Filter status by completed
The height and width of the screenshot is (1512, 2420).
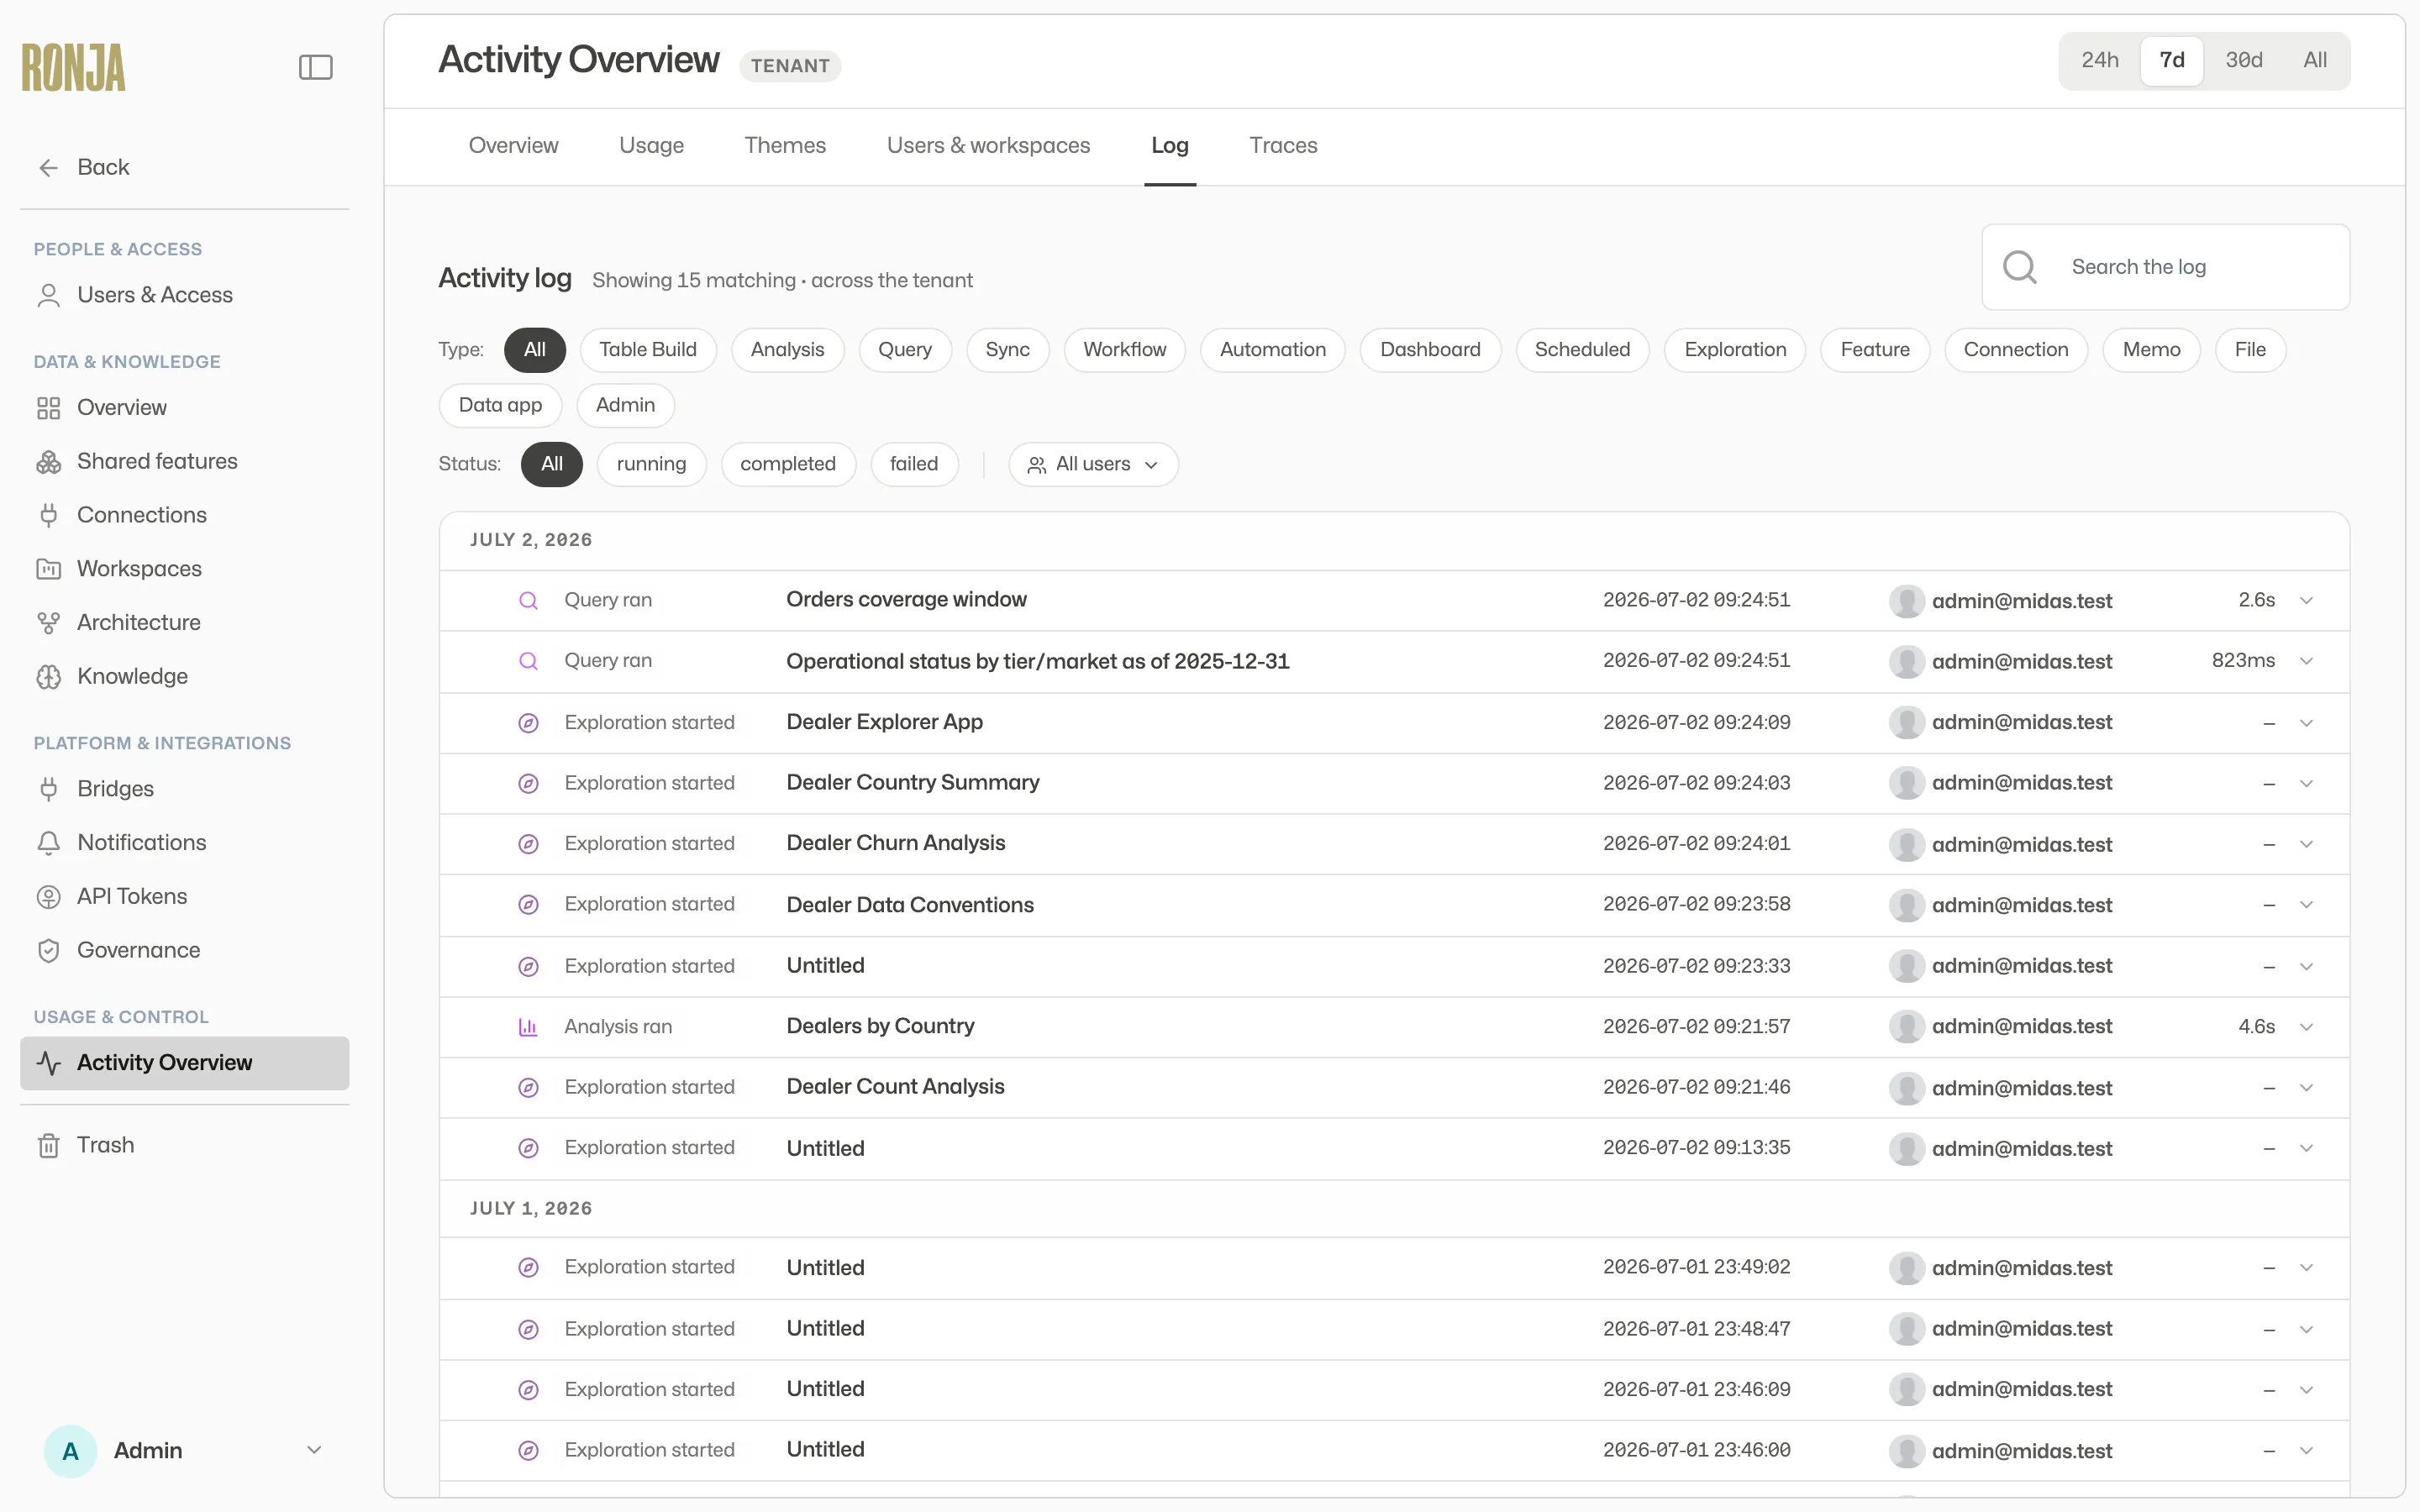[787, 464]
